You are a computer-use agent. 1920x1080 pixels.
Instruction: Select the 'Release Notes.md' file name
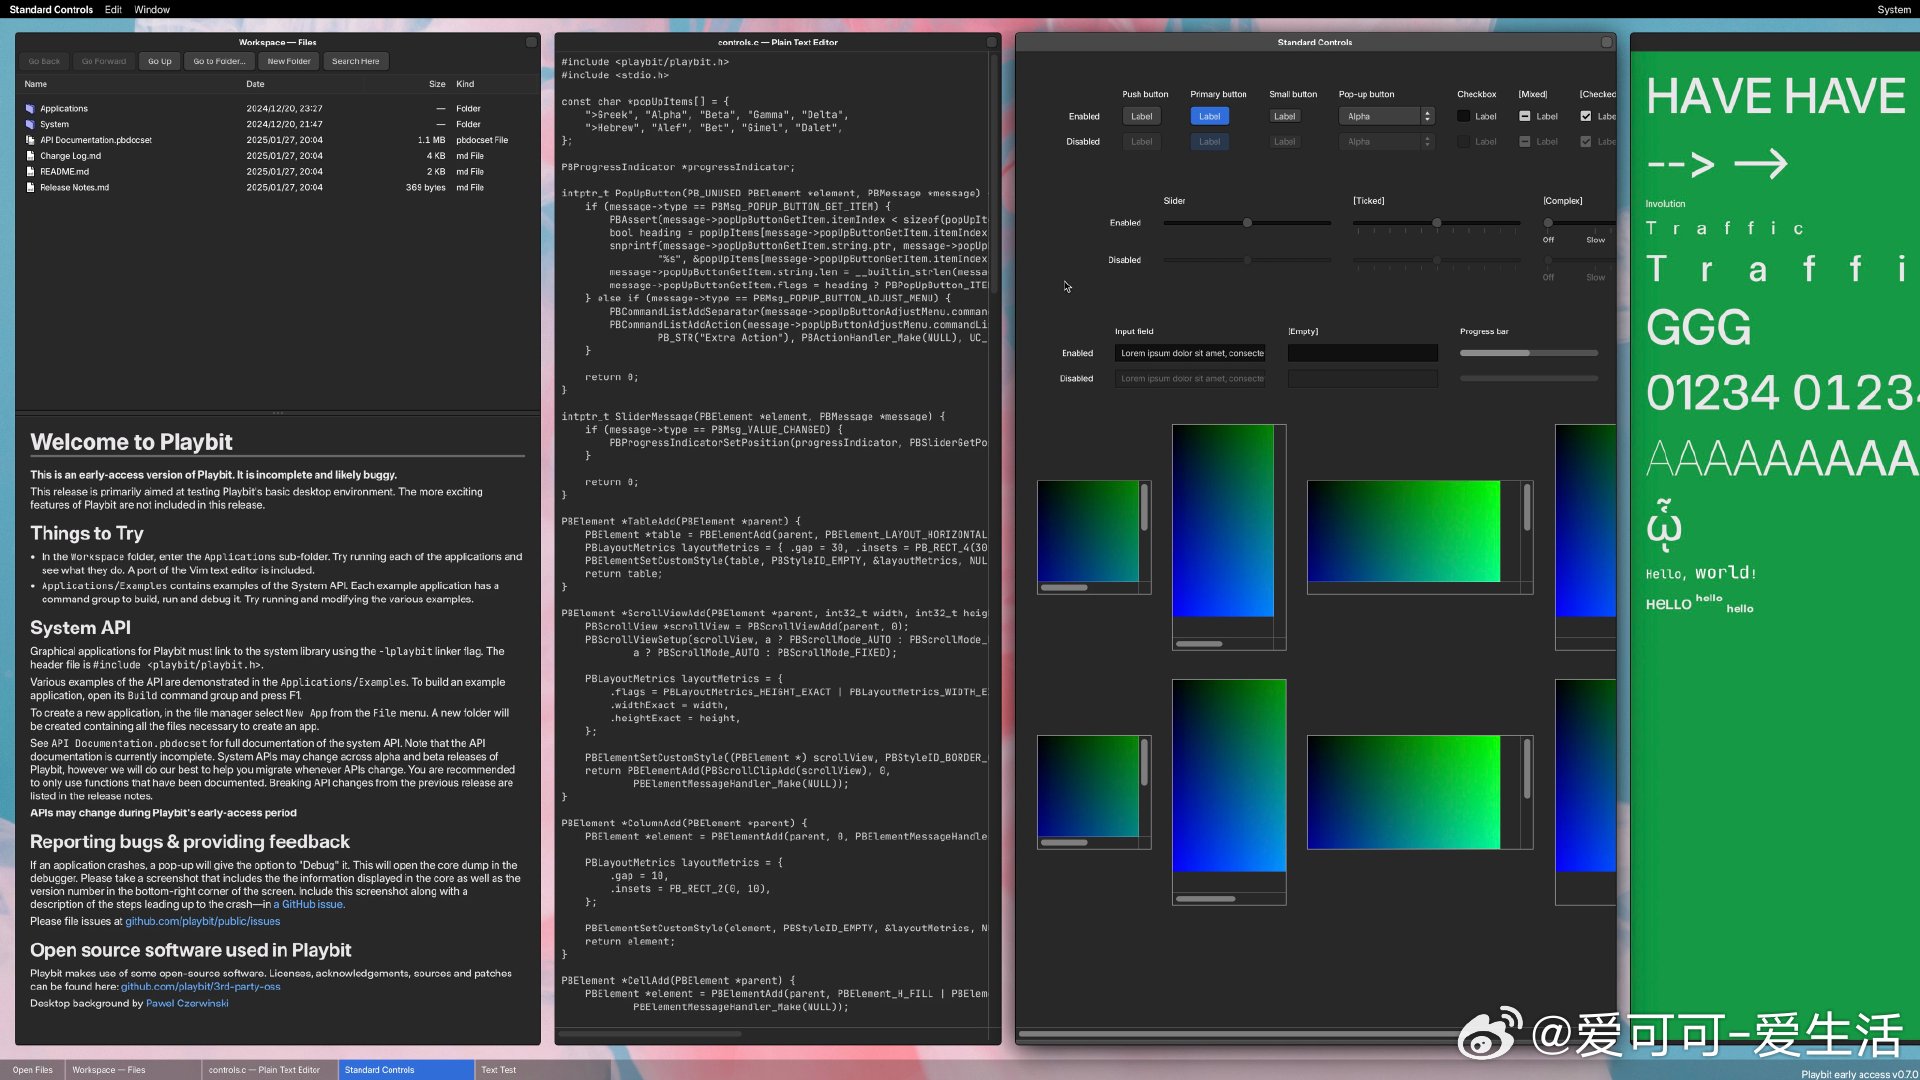[75, 187]
